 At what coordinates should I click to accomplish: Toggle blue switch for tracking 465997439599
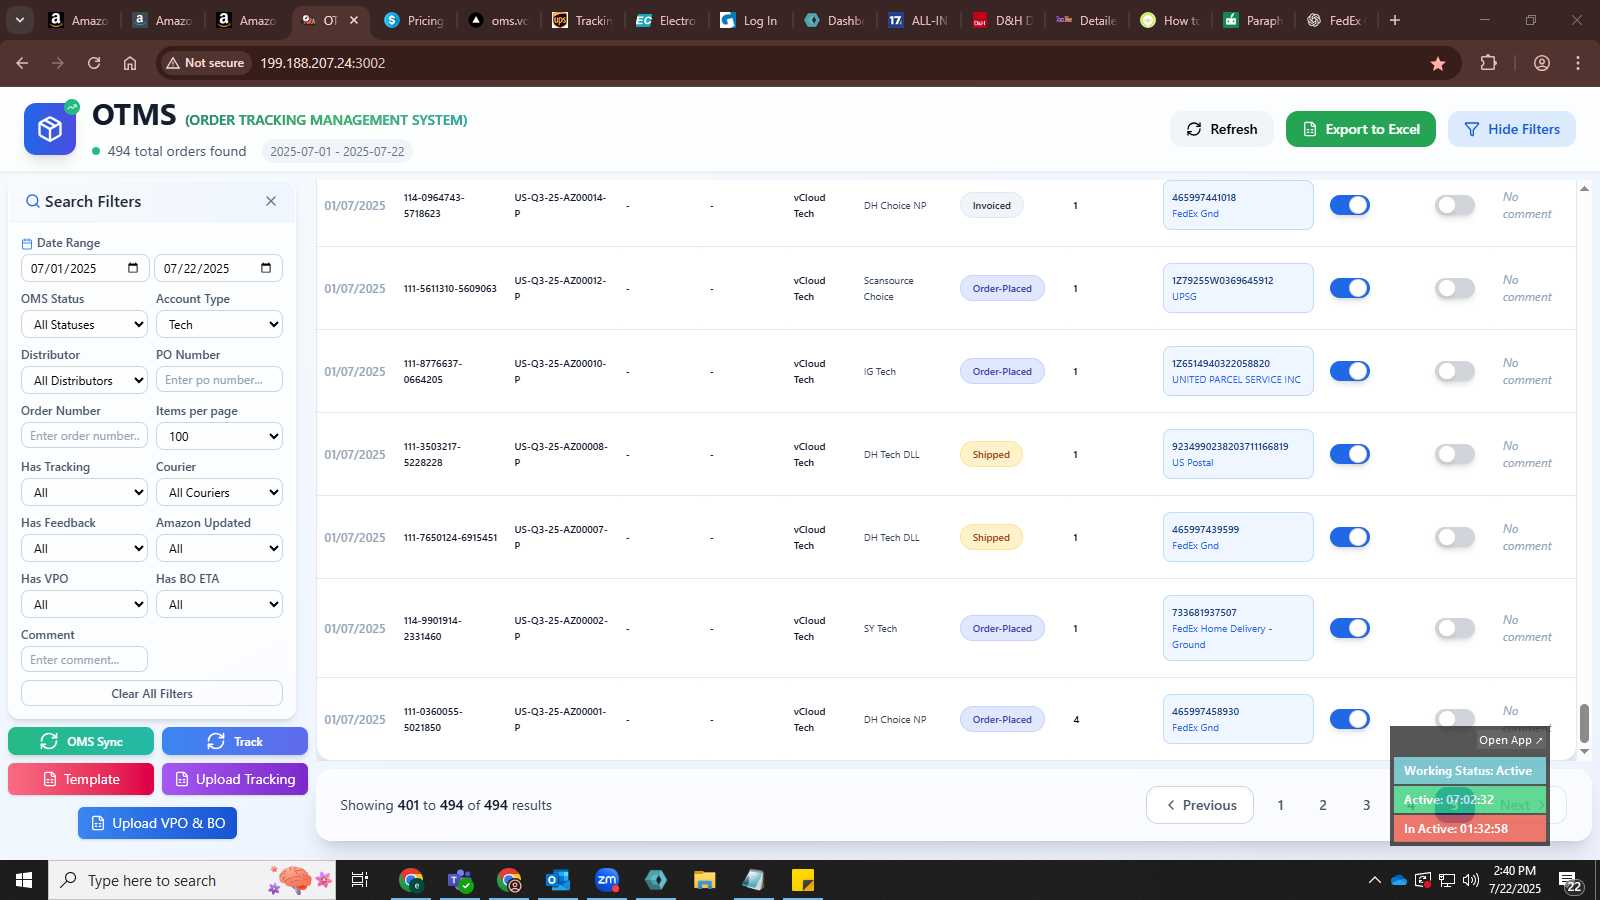[x=1349, y=537]
